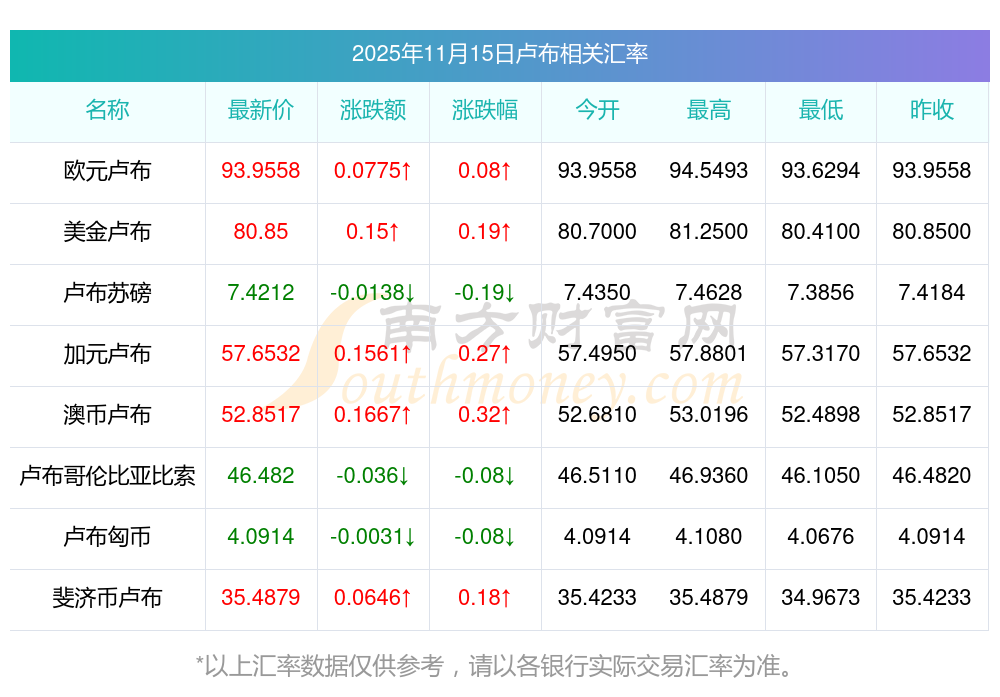The height and width of the screenshot is (697, 1000).
Task: Select the 加元卢布 row name
Action: 107,354
